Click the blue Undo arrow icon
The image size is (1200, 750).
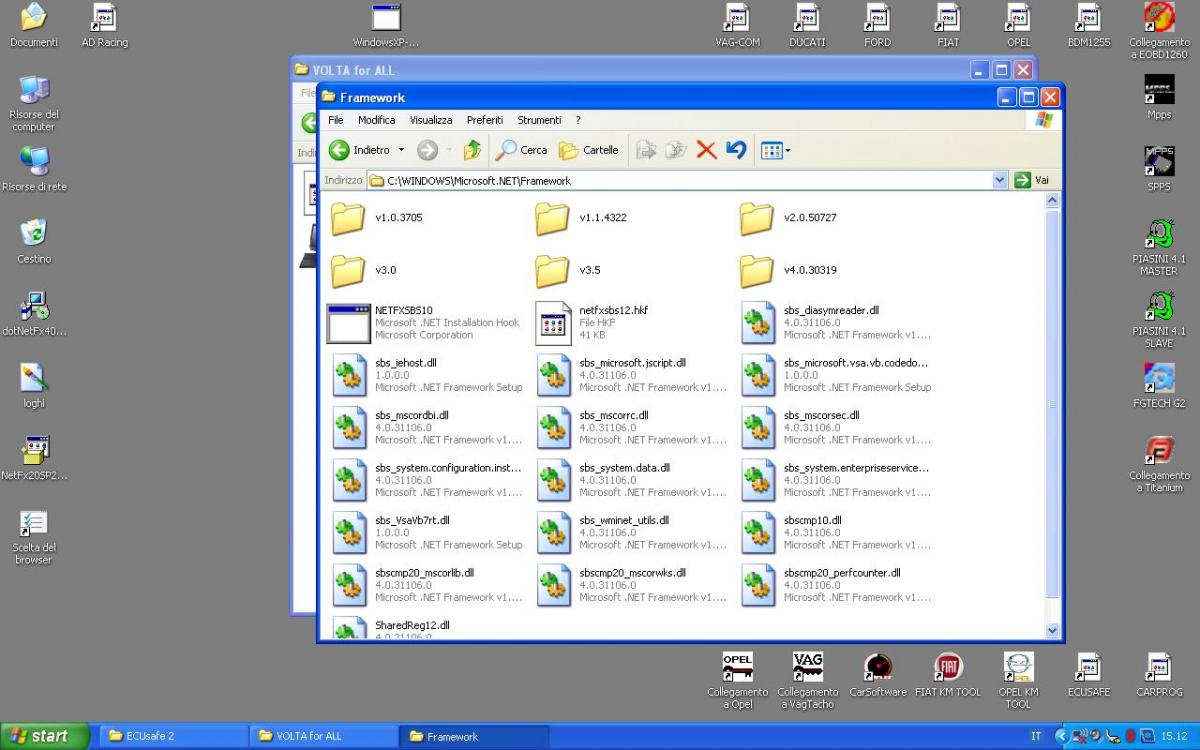tap(736, 150)
